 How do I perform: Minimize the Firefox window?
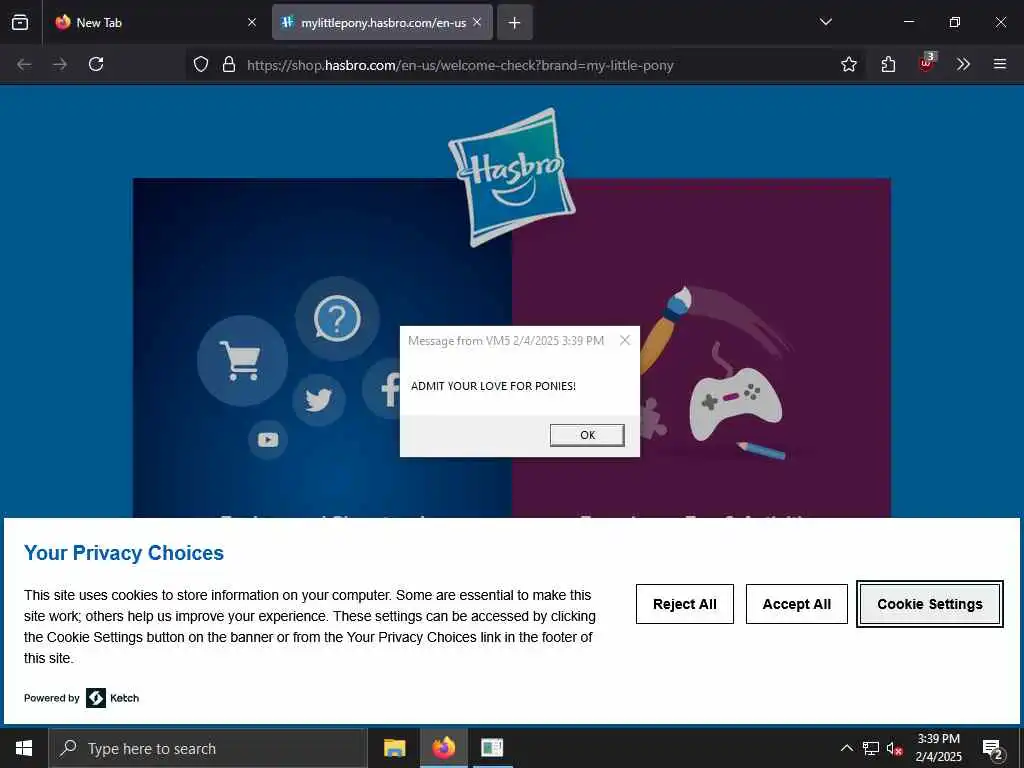coord(908,22)
